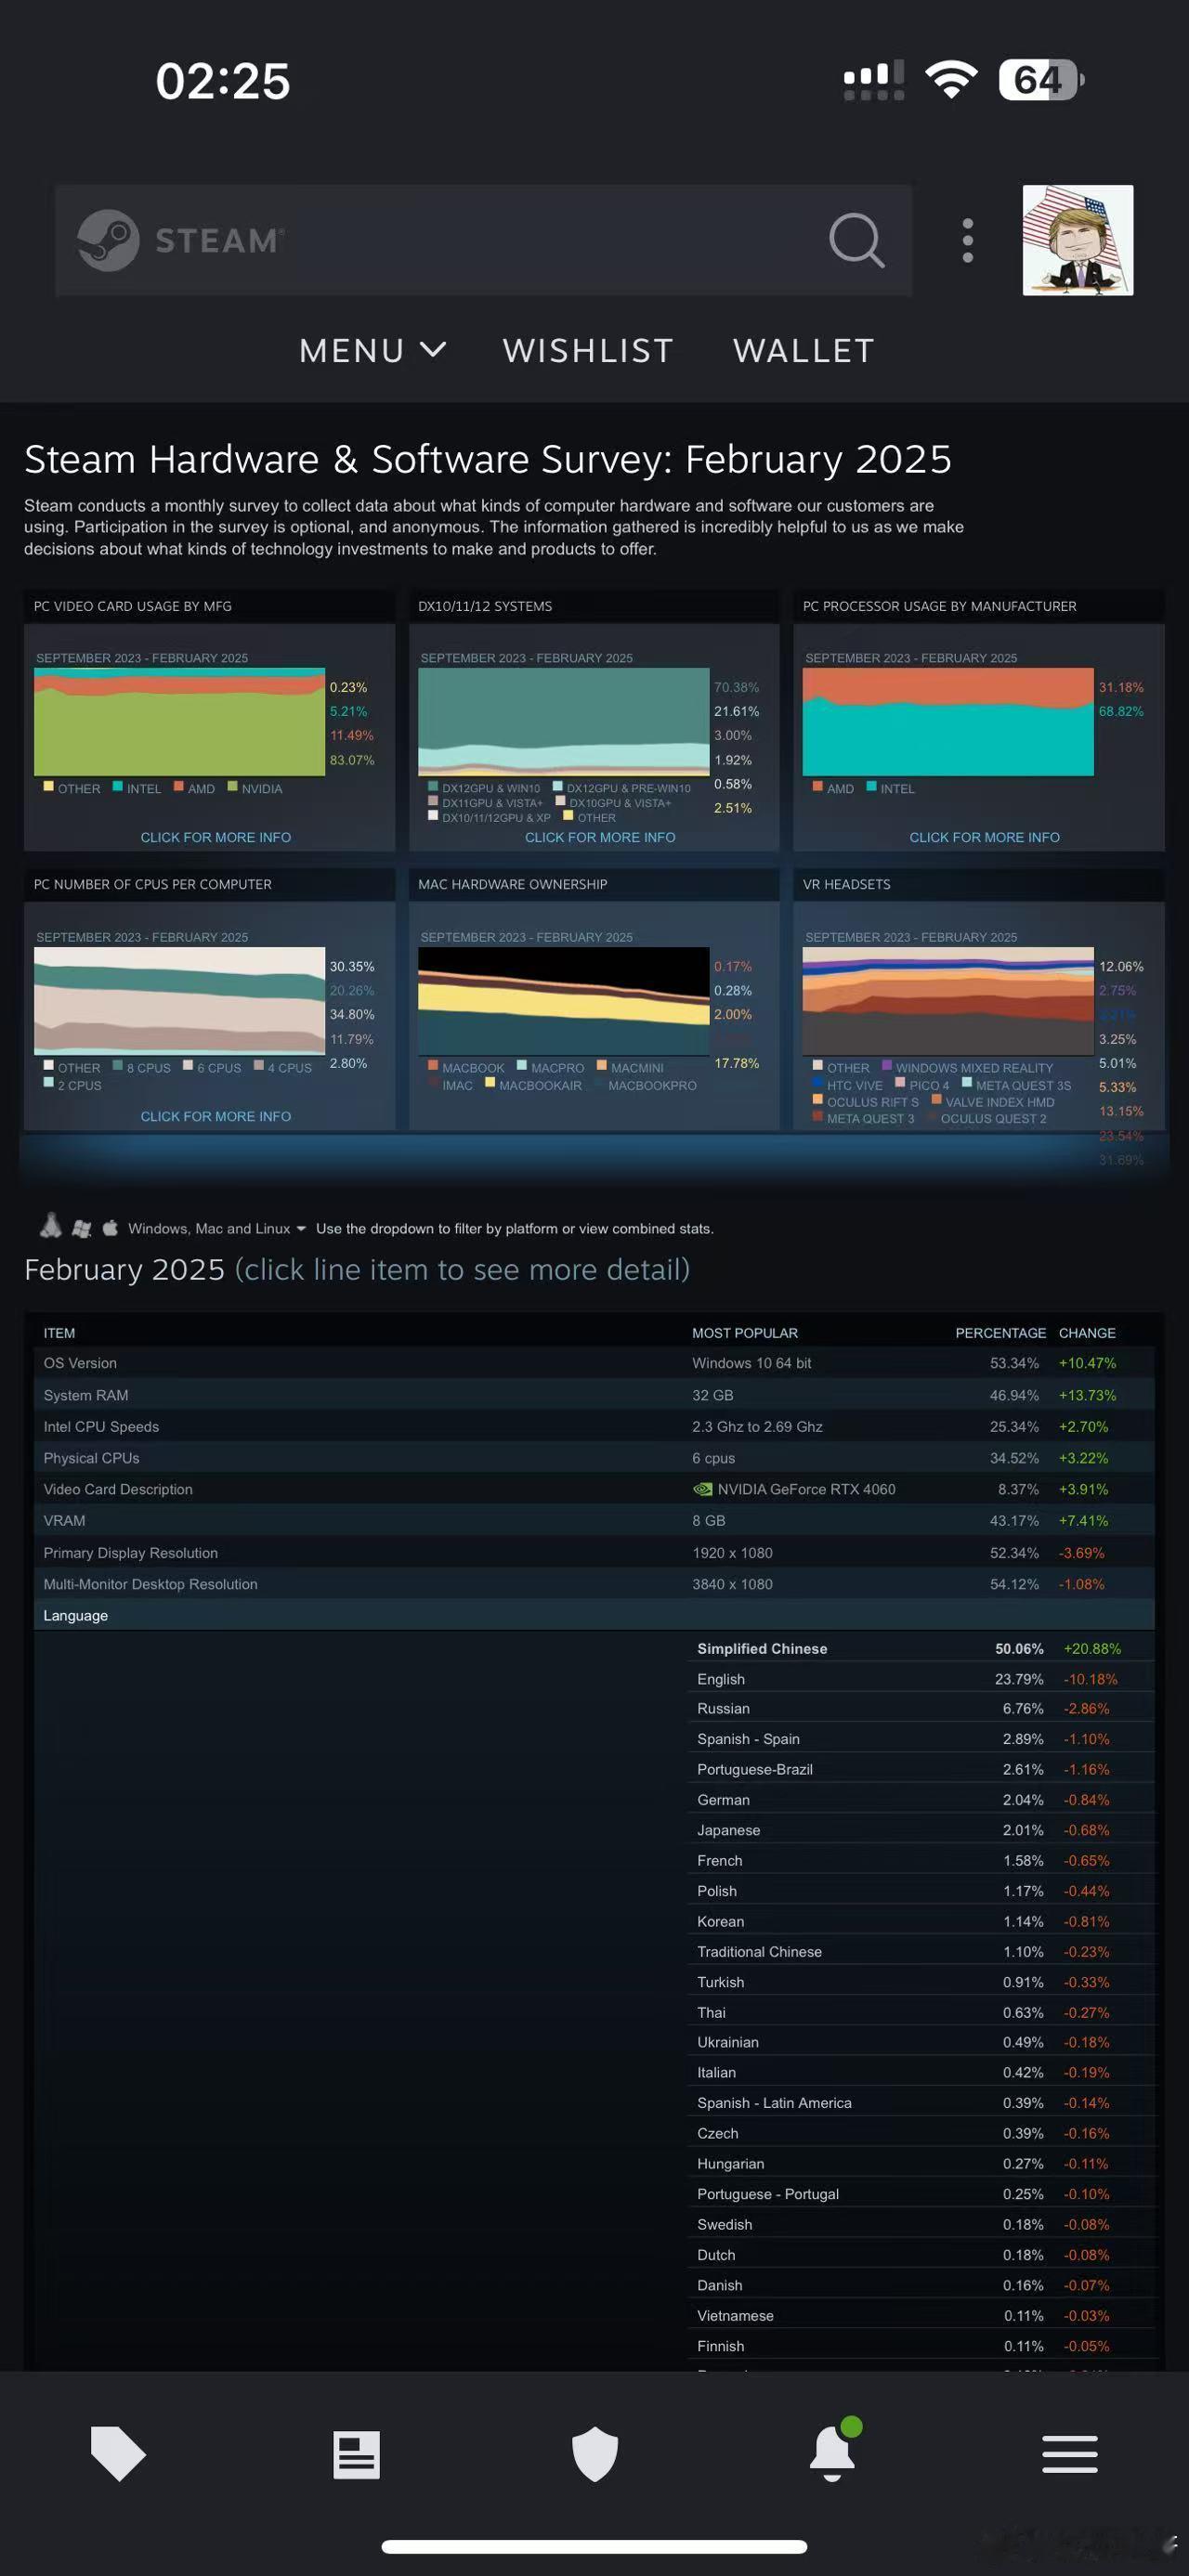The image size is (1189, 2576).
Task: Open the profile avatar picture
Action: pyautogui.click(x=1077, y=240)
